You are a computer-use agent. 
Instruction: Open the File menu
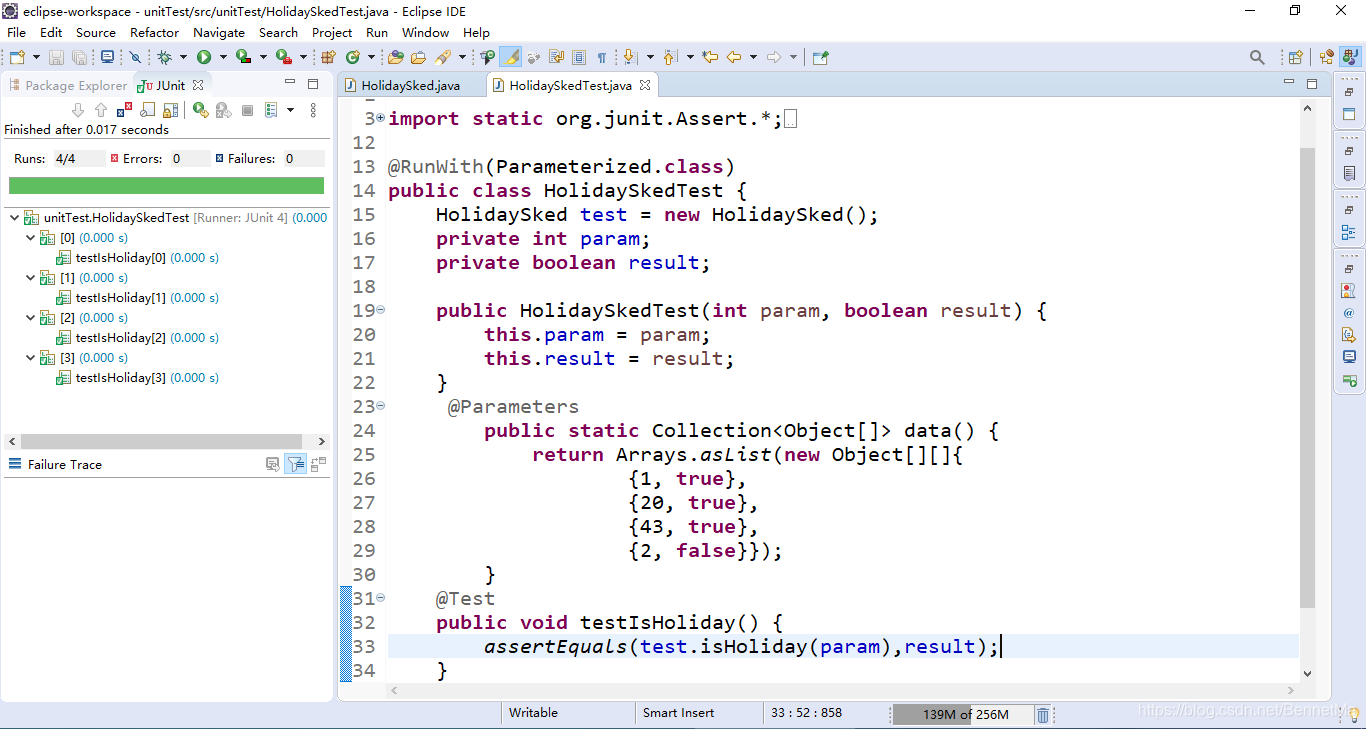(x=16, y=32)
